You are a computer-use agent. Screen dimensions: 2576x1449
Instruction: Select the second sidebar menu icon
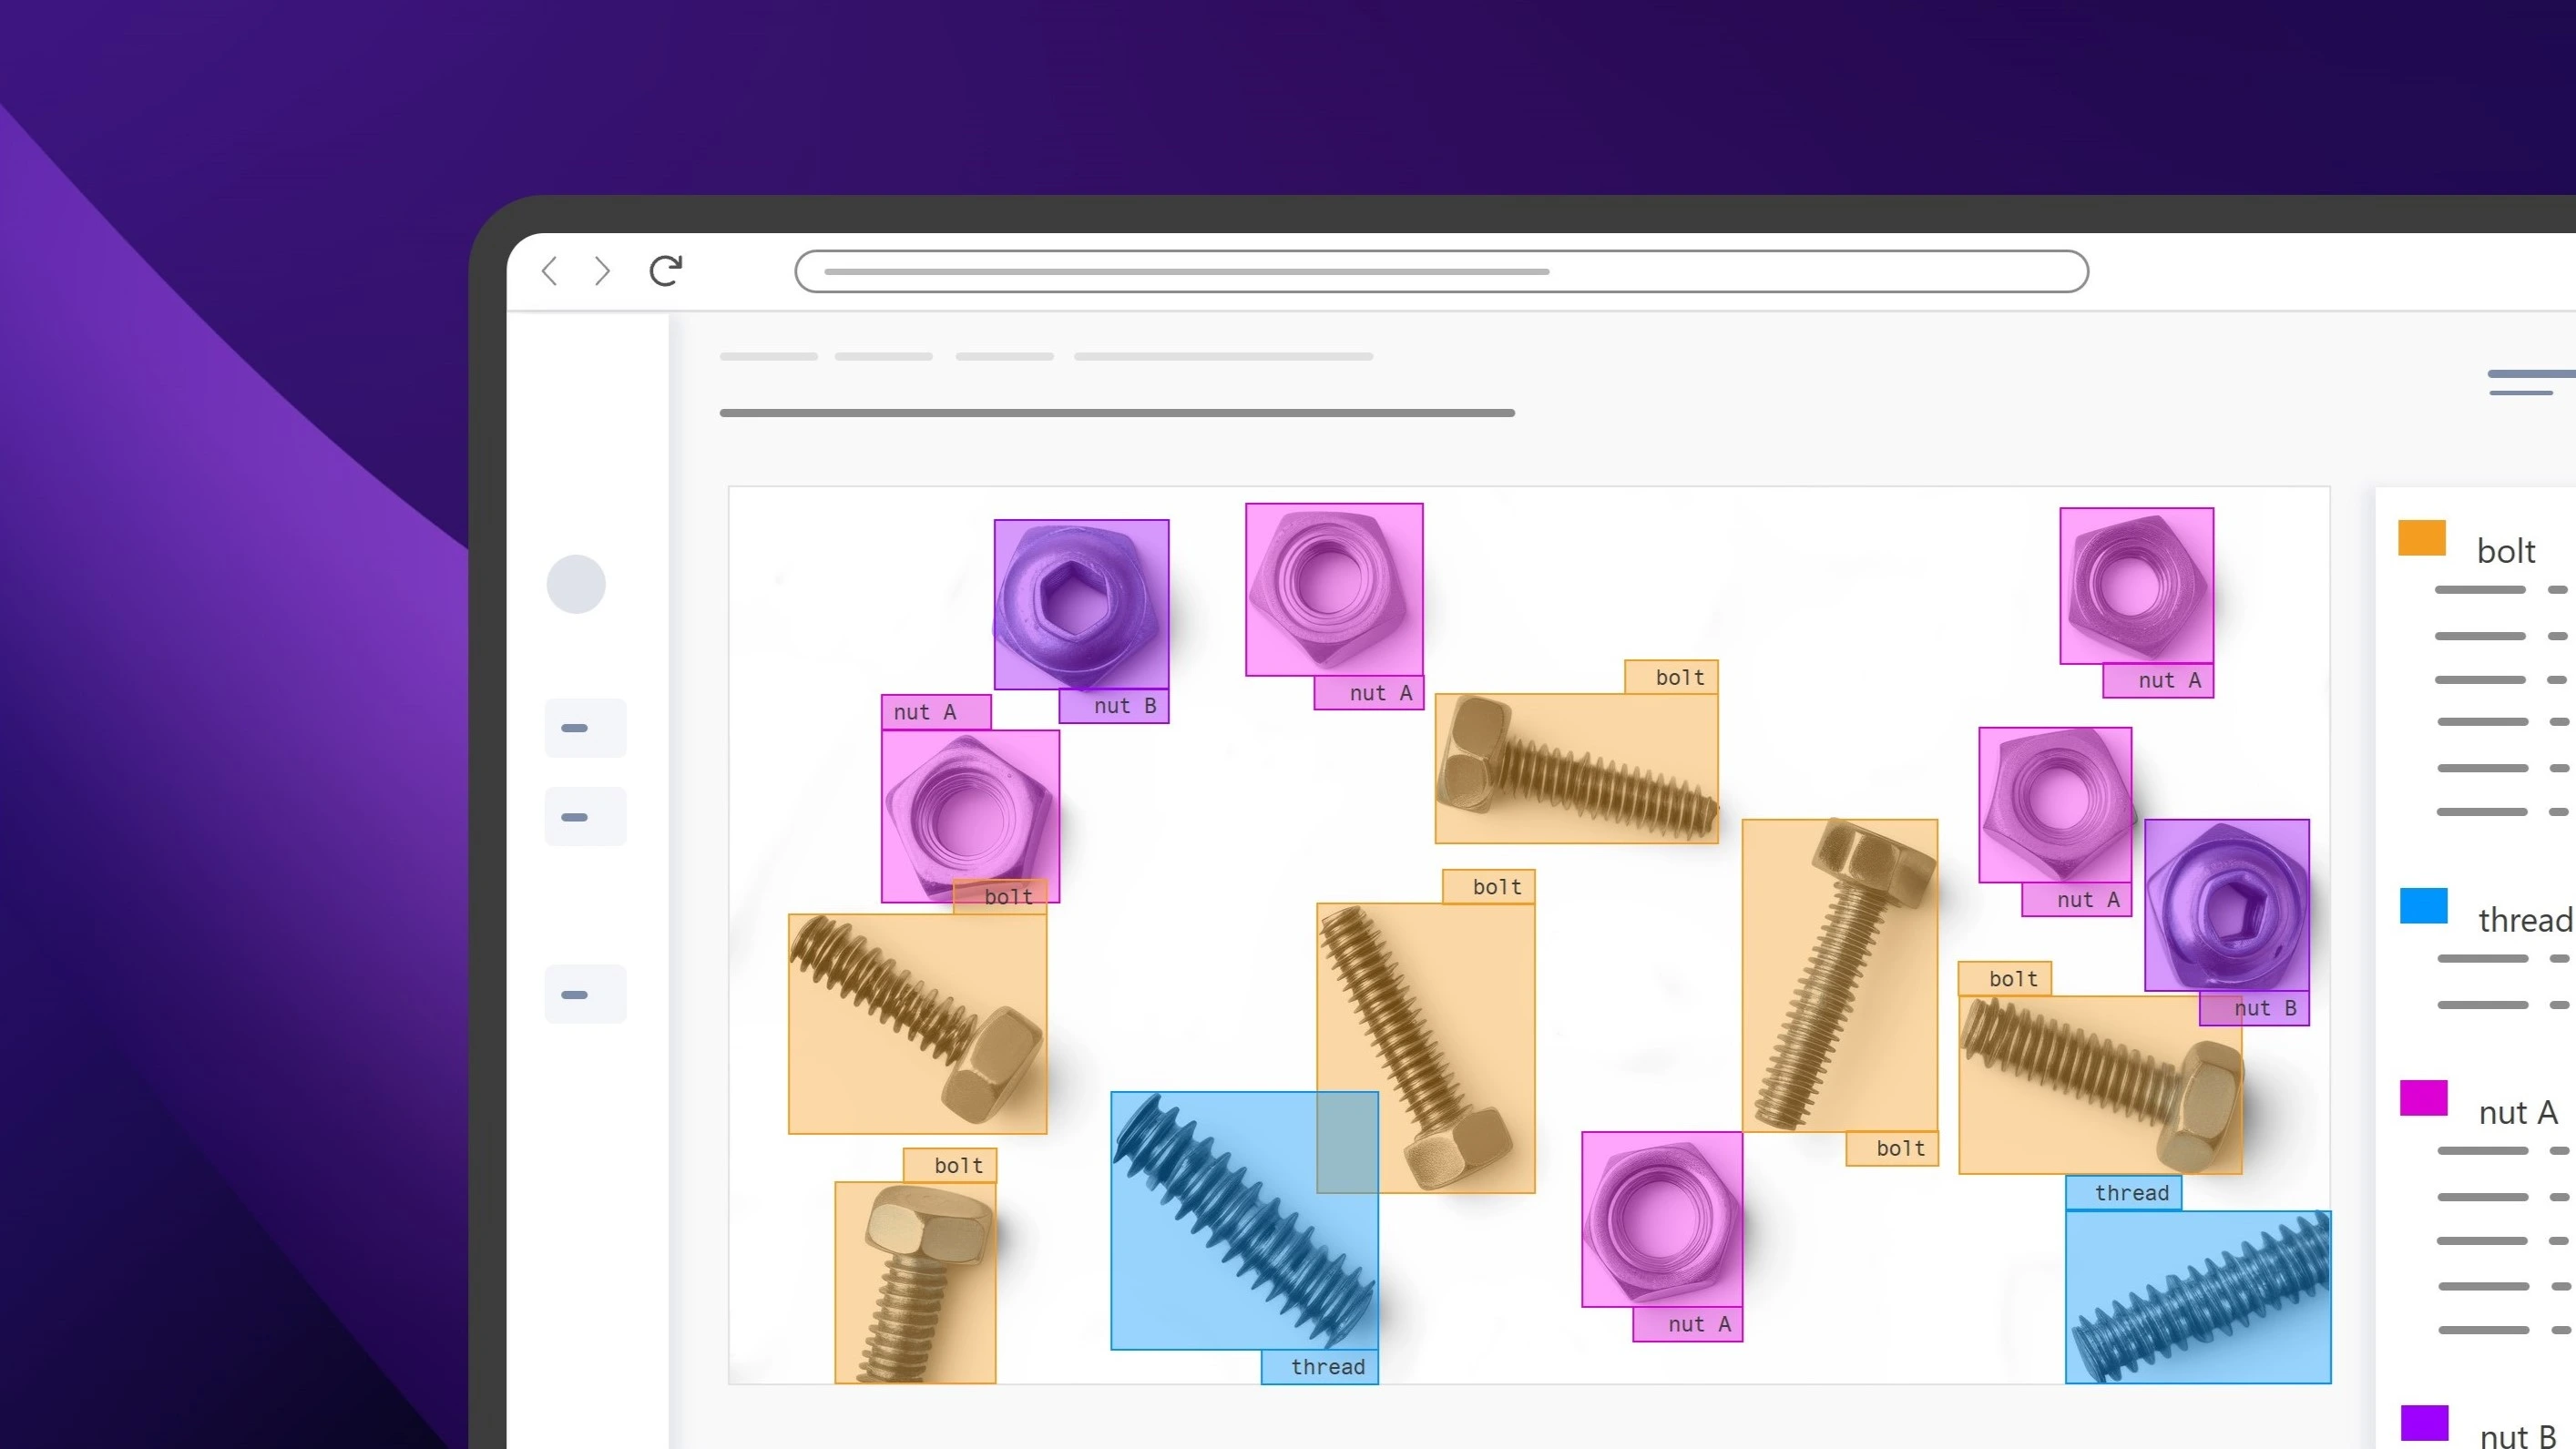[585, 815]
